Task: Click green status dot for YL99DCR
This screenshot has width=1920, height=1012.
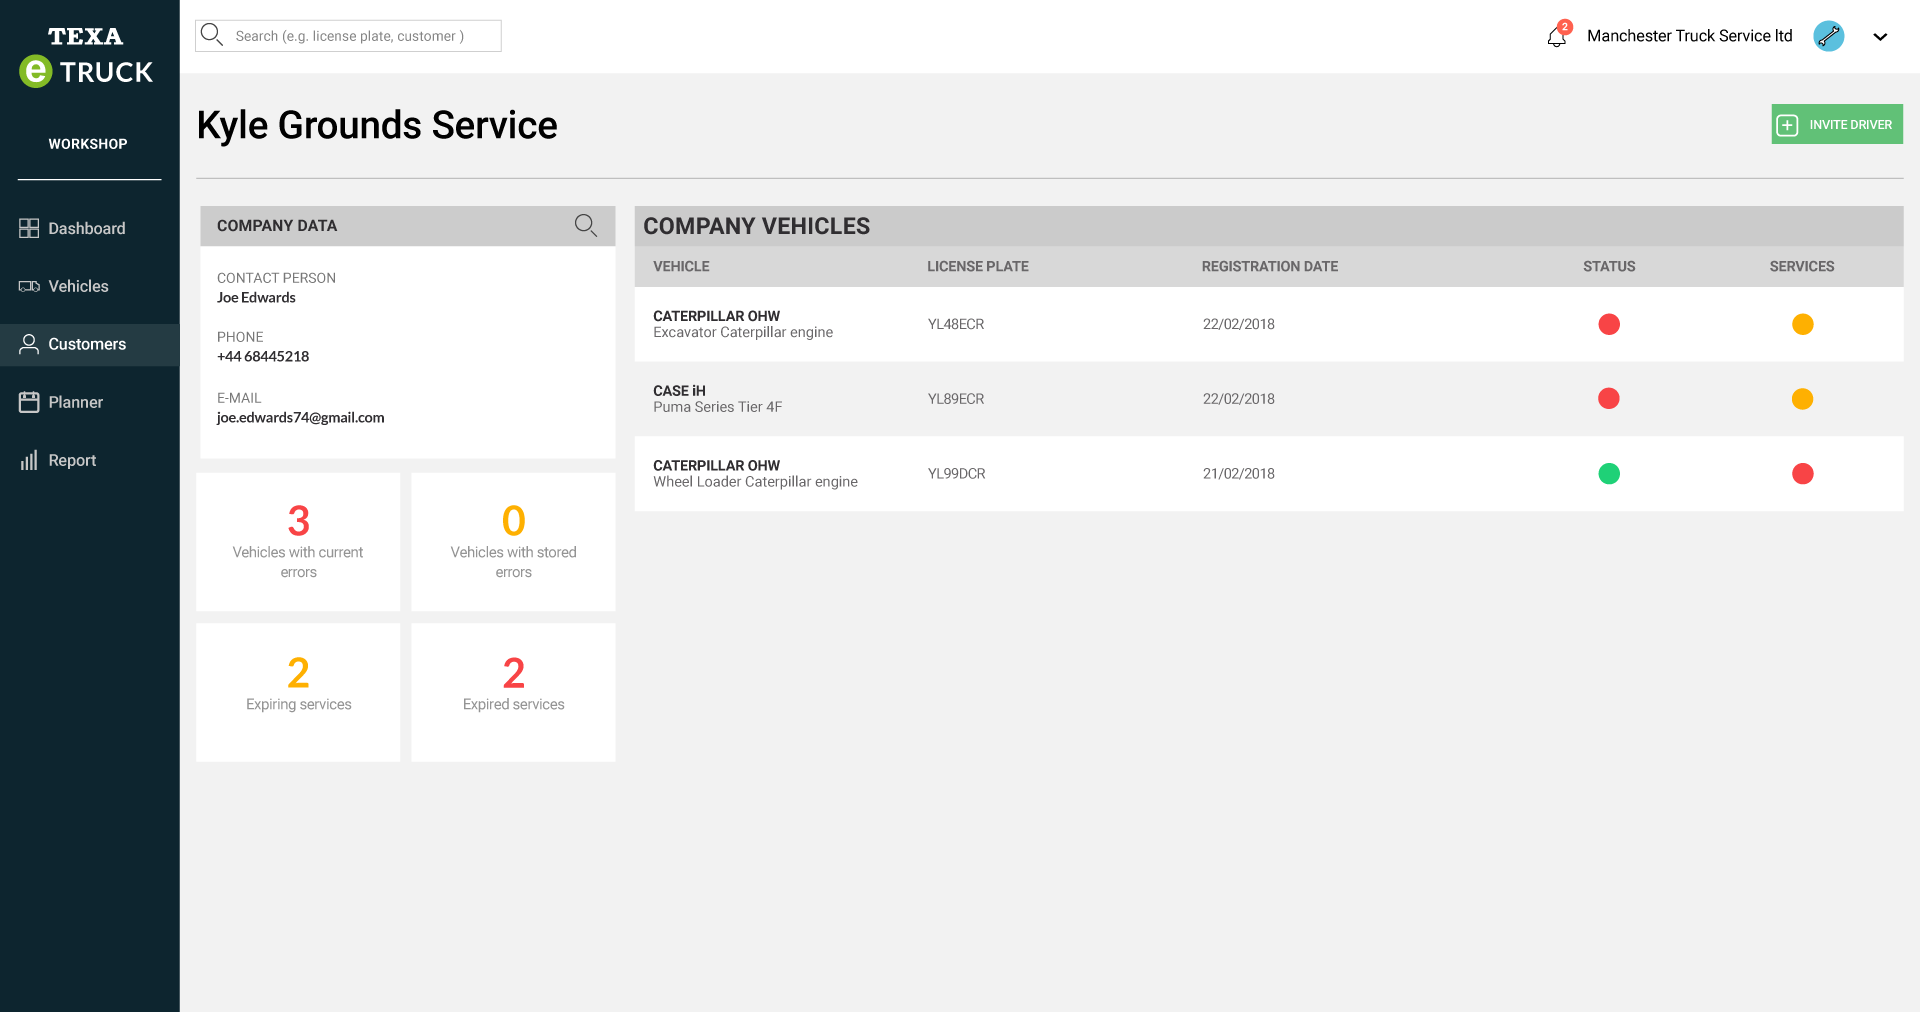Action: [1609, 474]
